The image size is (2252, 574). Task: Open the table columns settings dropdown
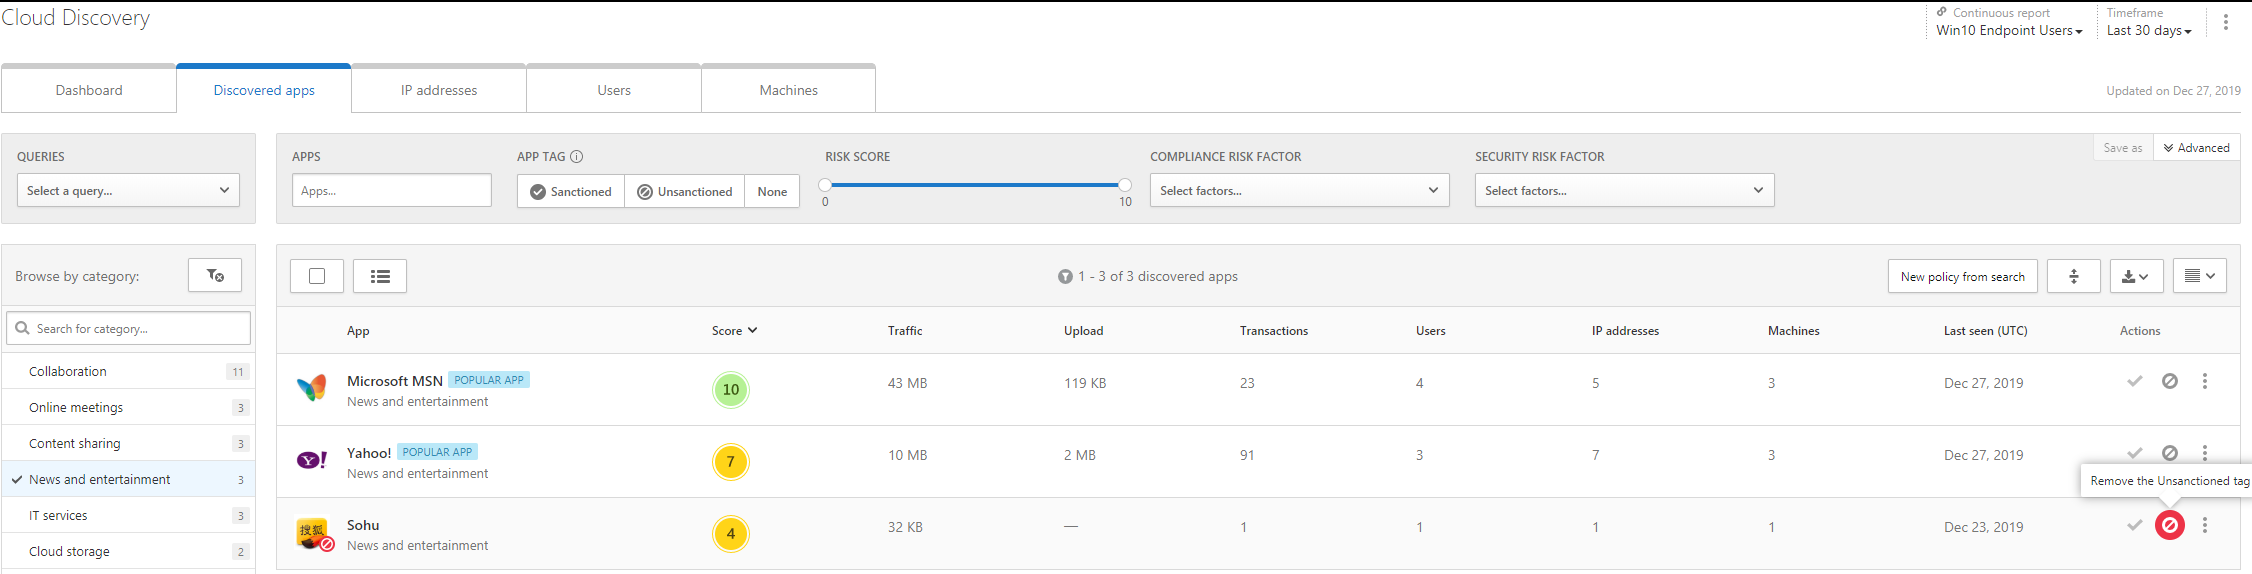pyautogui.click(x=2200, y=276)
